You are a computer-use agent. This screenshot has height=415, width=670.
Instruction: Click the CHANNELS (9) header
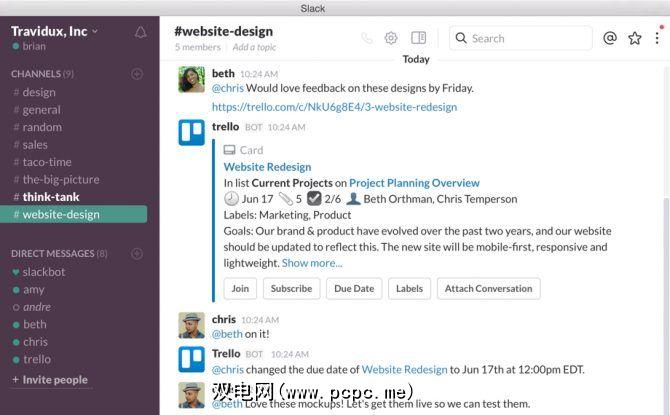click(42, 74)
